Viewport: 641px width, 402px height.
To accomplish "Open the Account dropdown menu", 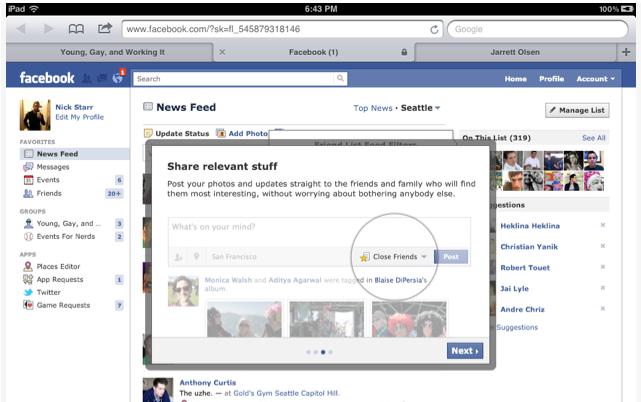I will [x=595, y=79].
